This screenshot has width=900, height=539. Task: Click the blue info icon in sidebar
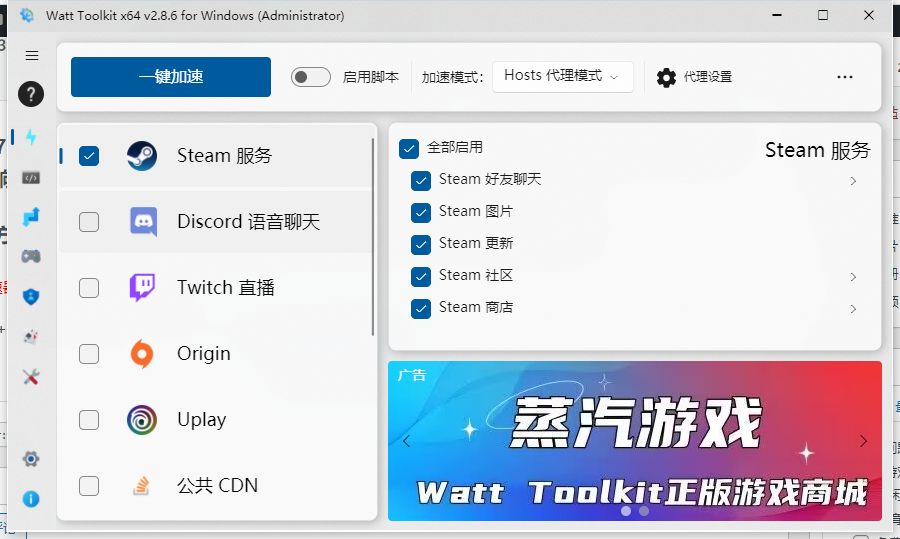coord(31,499)
